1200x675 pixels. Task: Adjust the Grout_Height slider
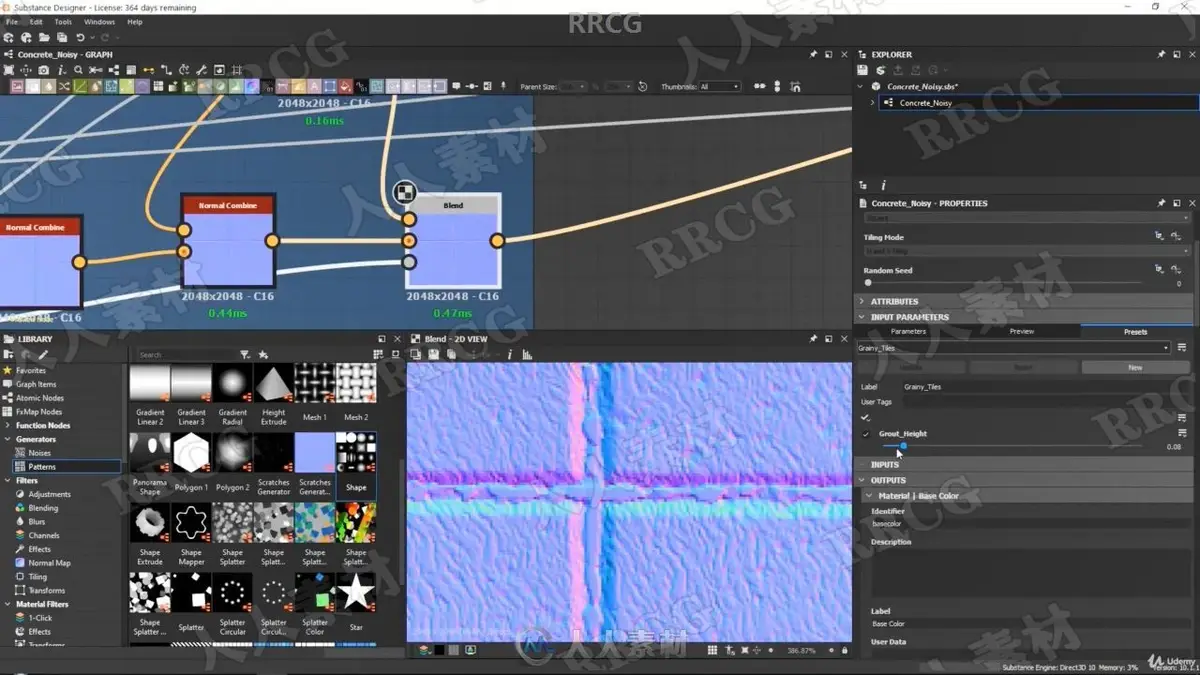pos(903,446)
